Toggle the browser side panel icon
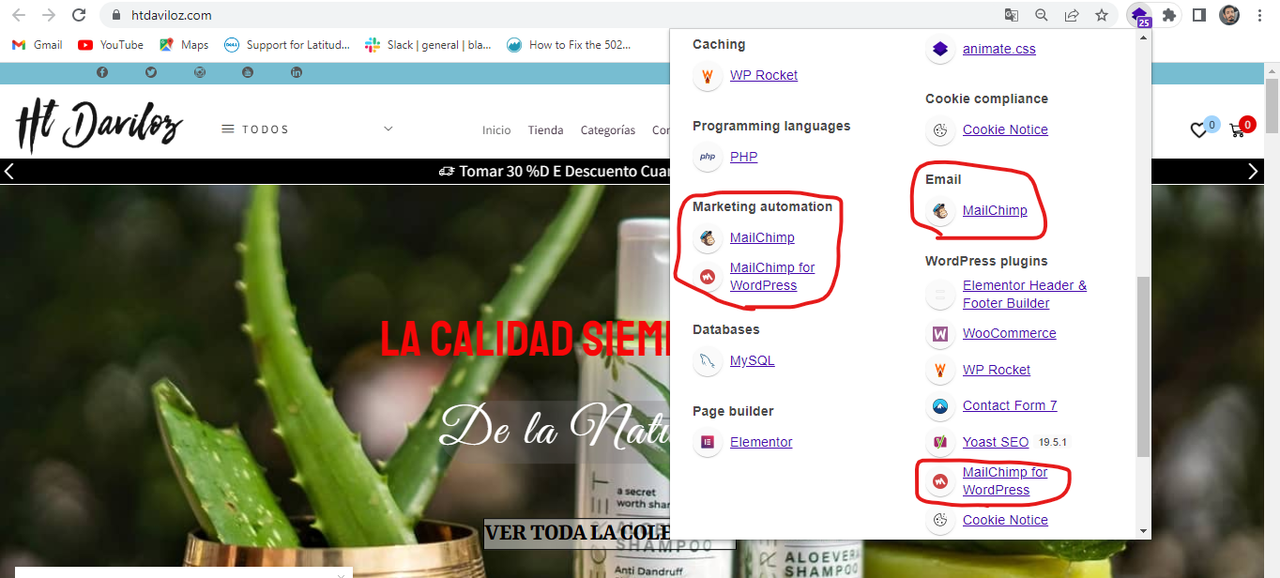This screenshot has height=578, width=1280. pos(1199,15)
